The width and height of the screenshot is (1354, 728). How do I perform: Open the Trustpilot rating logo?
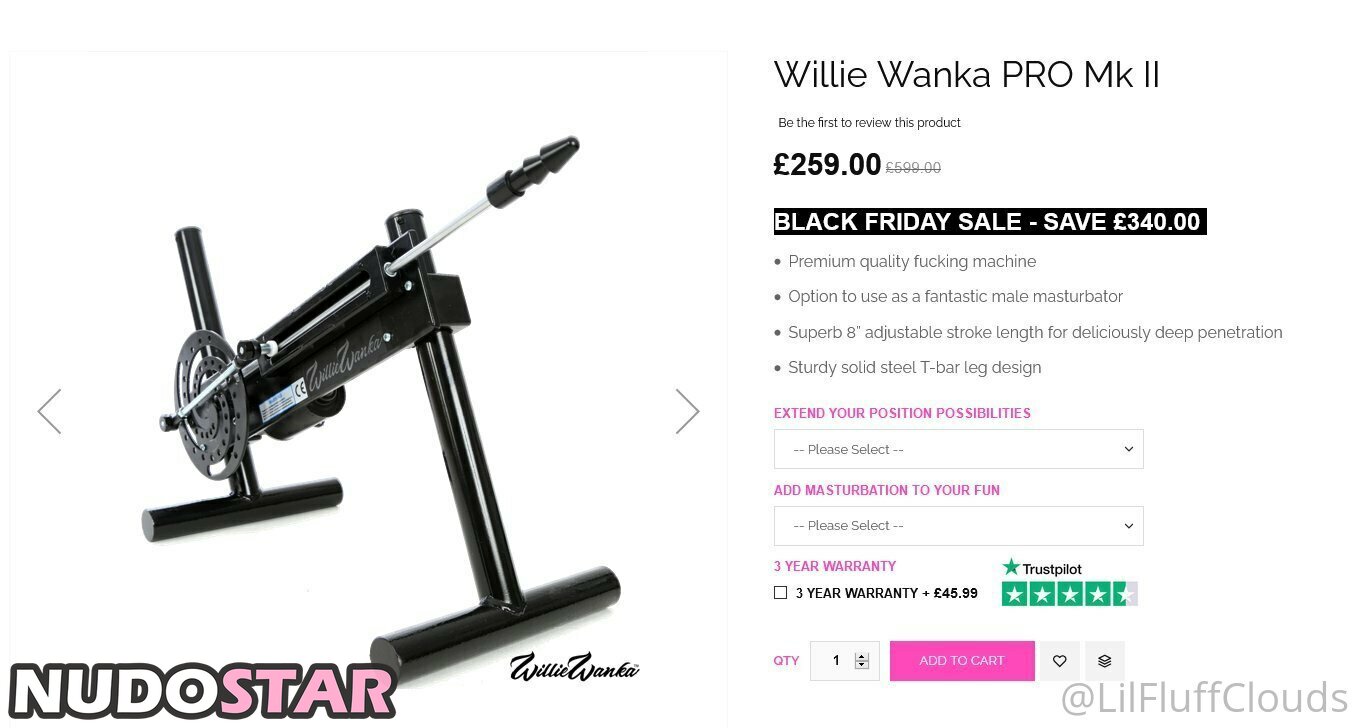click(1042, 568)
